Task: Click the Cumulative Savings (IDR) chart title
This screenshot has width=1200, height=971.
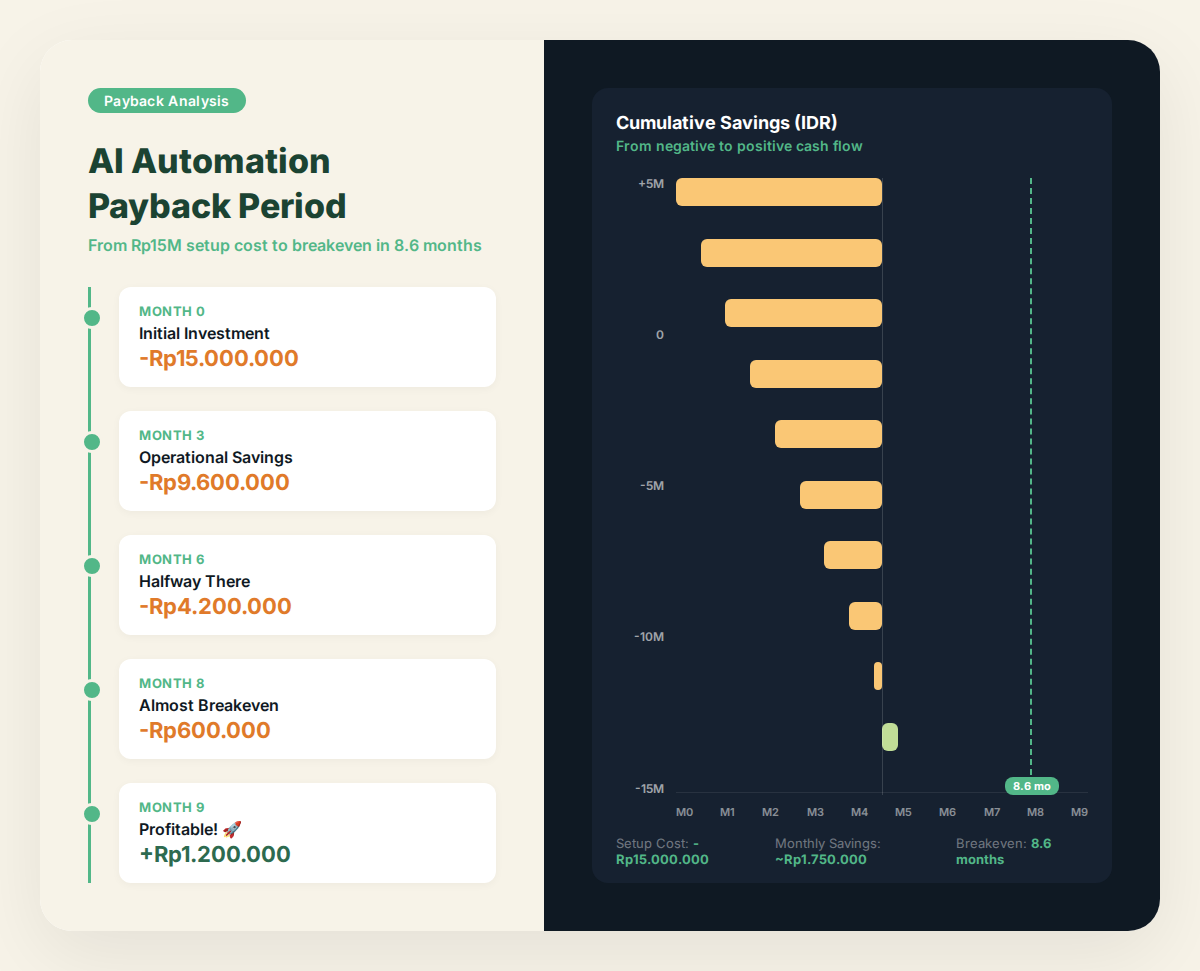Action: pyautogui.click(x=727, y=123)
